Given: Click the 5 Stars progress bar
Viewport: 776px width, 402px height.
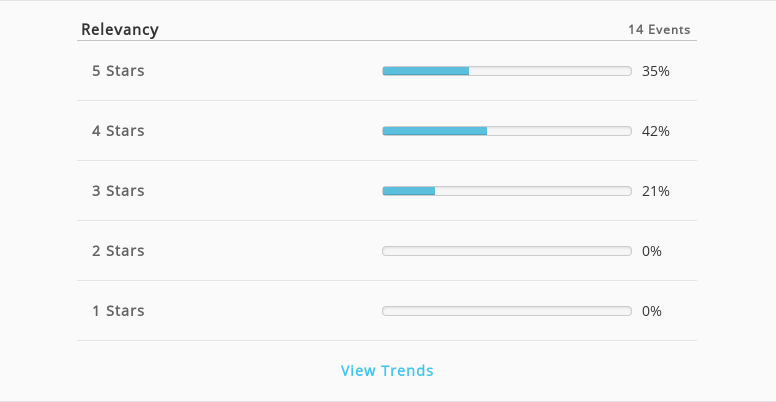Looking at the screenshot, I should click(x=507, y=71).
